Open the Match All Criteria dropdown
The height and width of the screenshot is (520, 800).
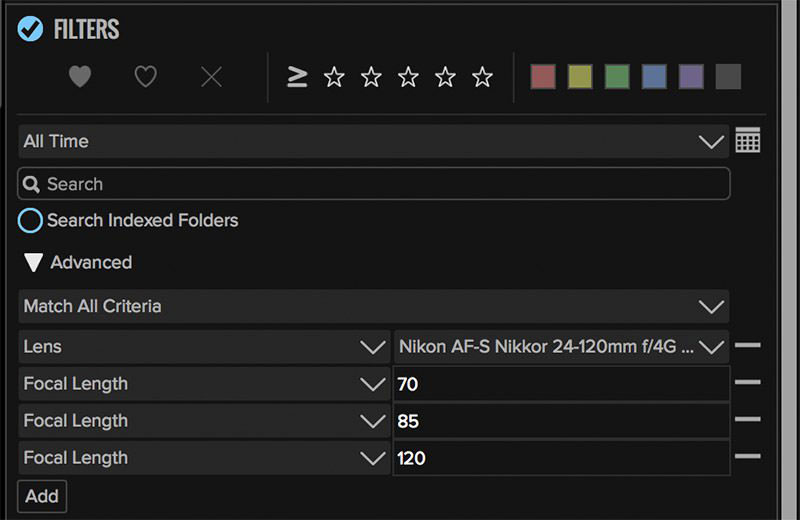[x=373, y=306]
